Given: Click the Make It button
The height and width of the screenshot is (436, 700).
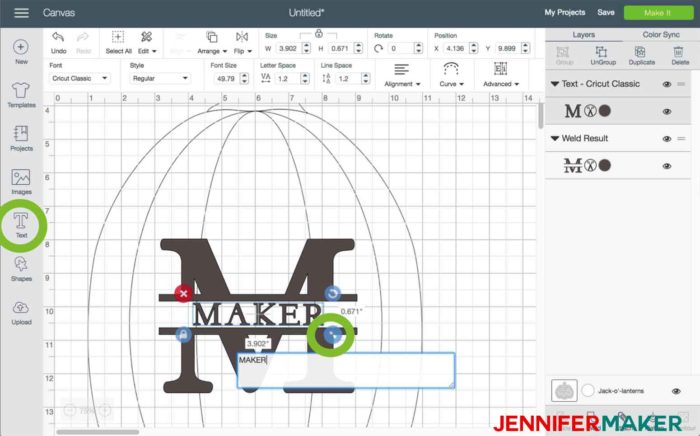Looking at the screenshot, I should [658, 12].
